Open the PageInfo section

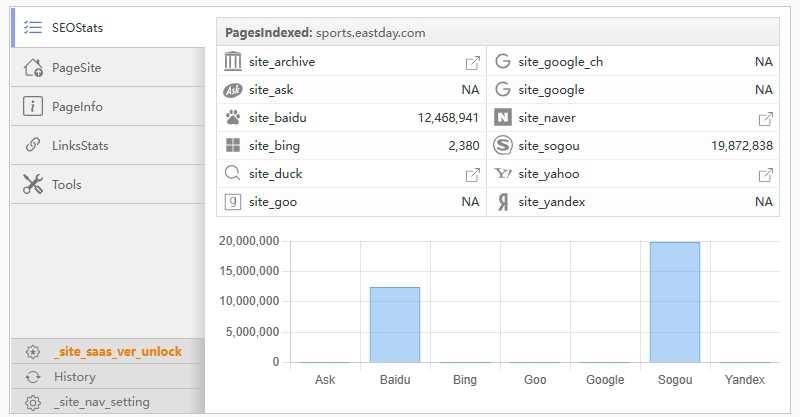pyautogui.click(x=108, y=106)
